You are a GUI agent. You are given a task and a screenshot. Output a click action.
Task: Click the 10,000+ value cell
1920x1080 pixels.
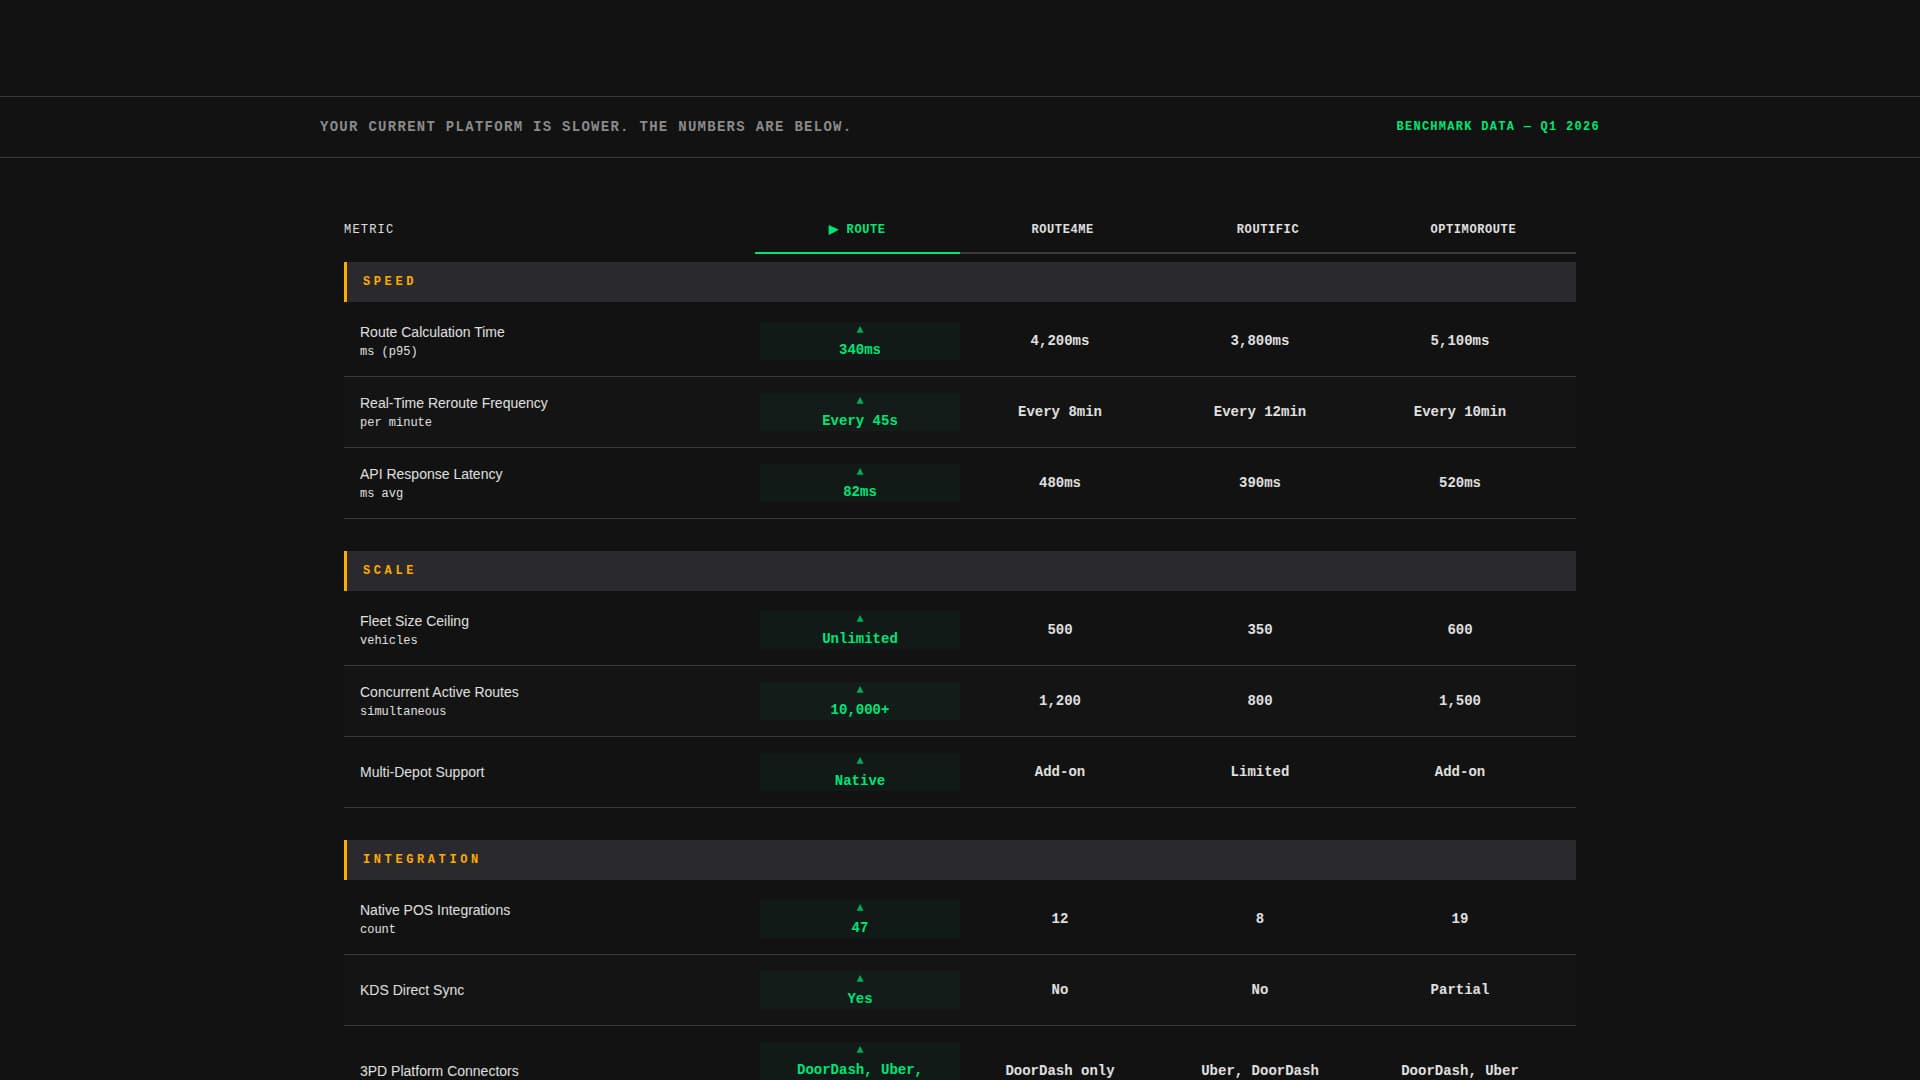click(x=860, y=701)
